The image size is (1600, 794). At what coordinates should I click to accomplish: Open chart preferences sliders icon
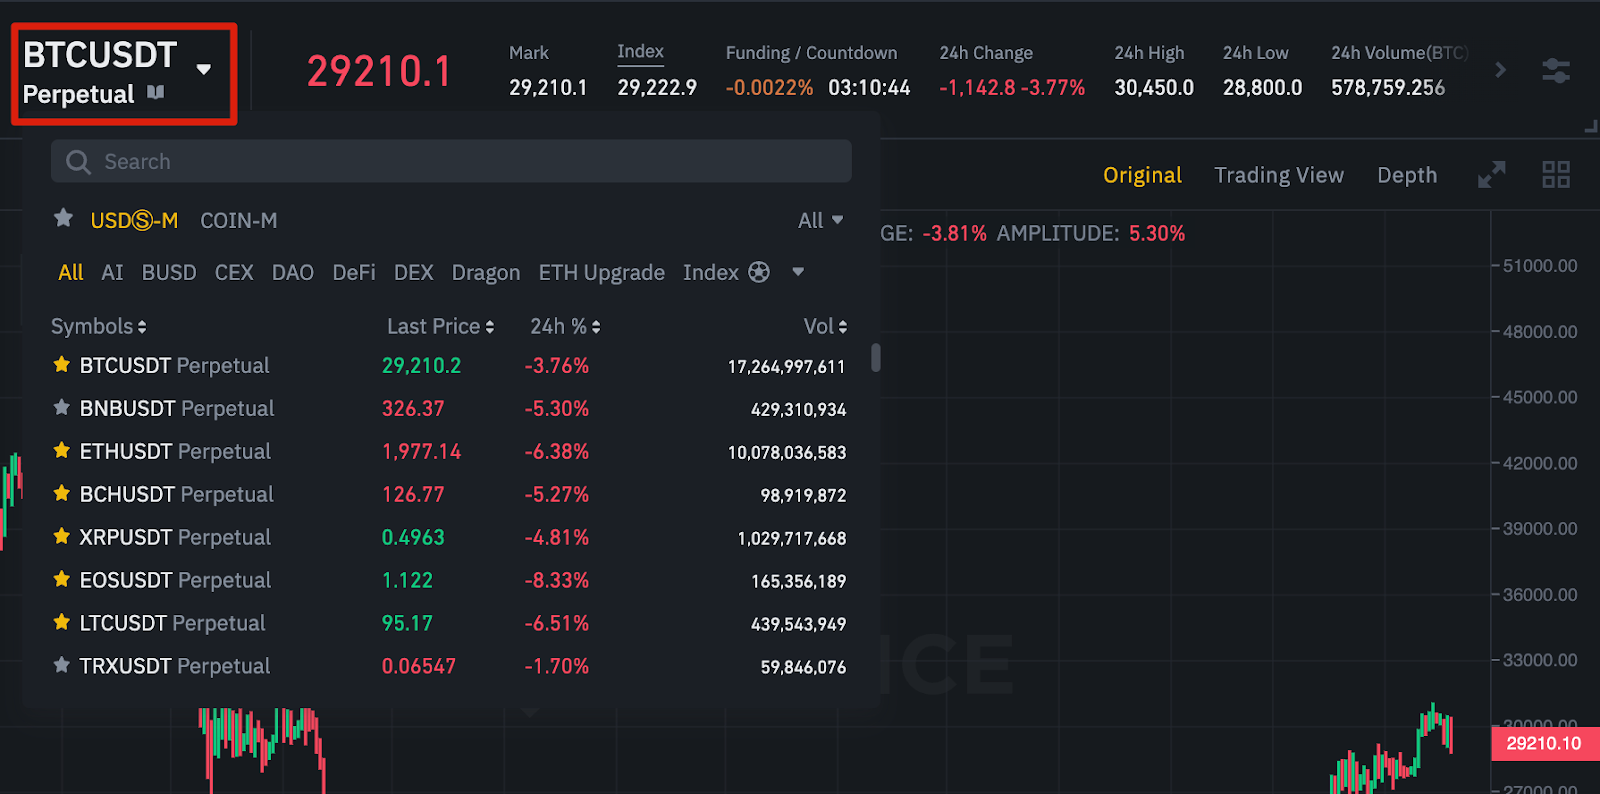click(x=1555, y=71)
